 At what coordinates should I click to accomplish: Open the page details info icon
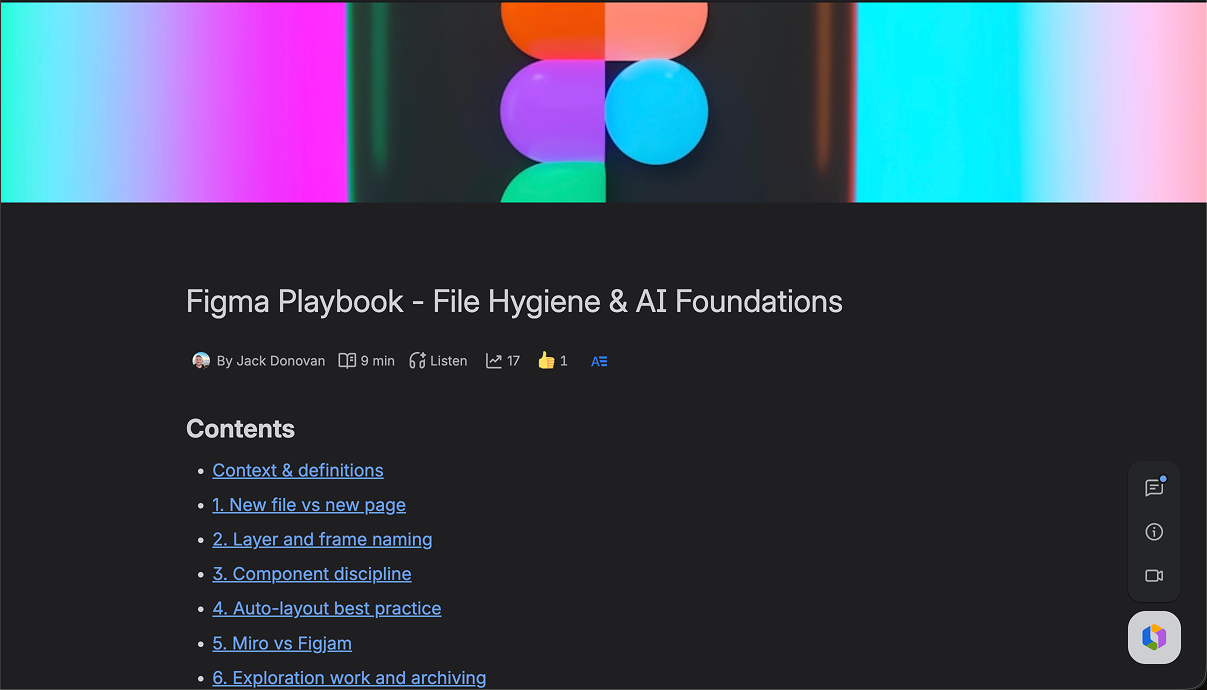tap(1154, 532)
